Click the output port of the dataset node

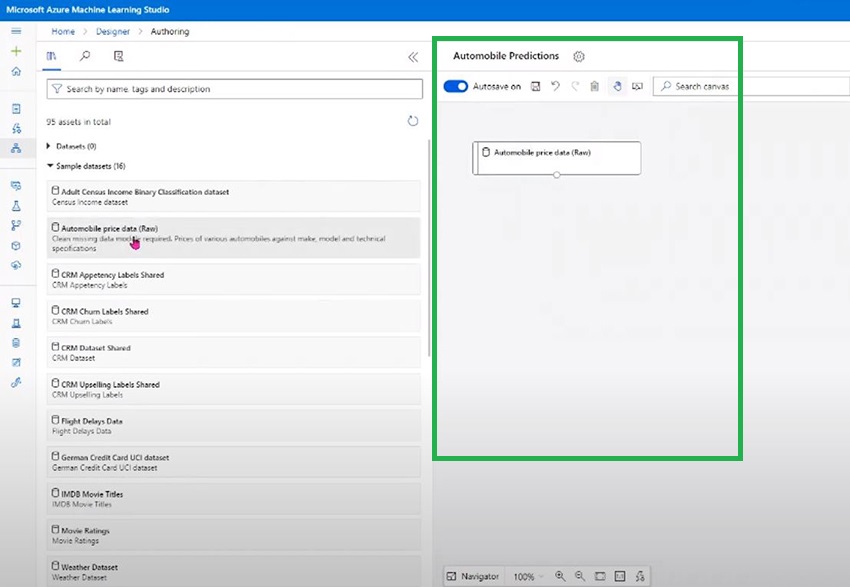[557, 175]
